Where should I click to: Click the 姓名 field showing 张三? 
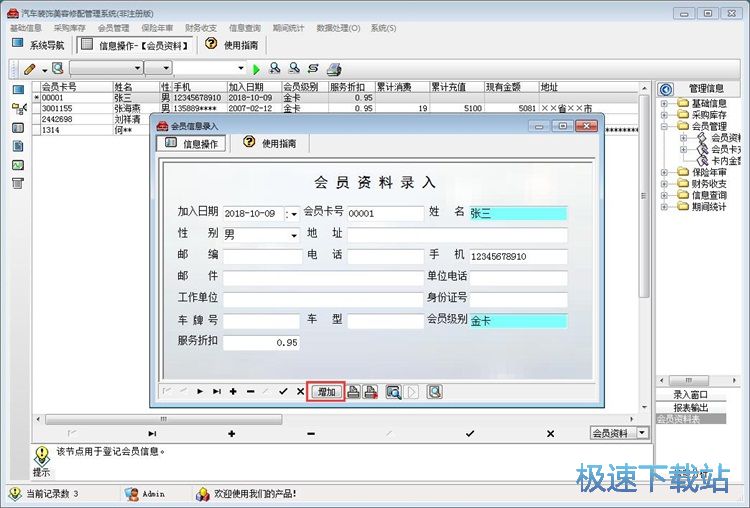pyautogui.click(x=518, y=213)
